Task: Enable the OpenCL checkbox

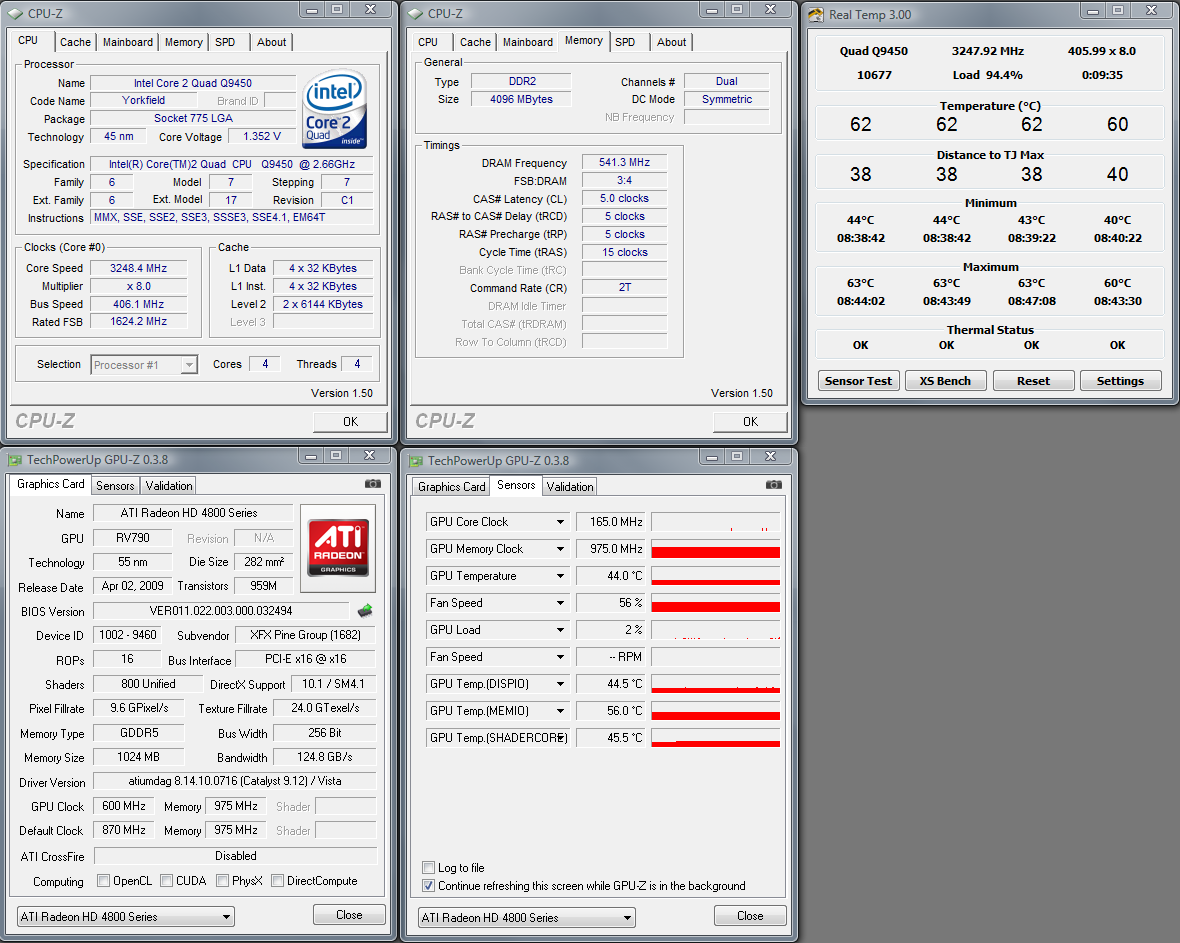Action: pyautogui.click(x=104, y=881)
